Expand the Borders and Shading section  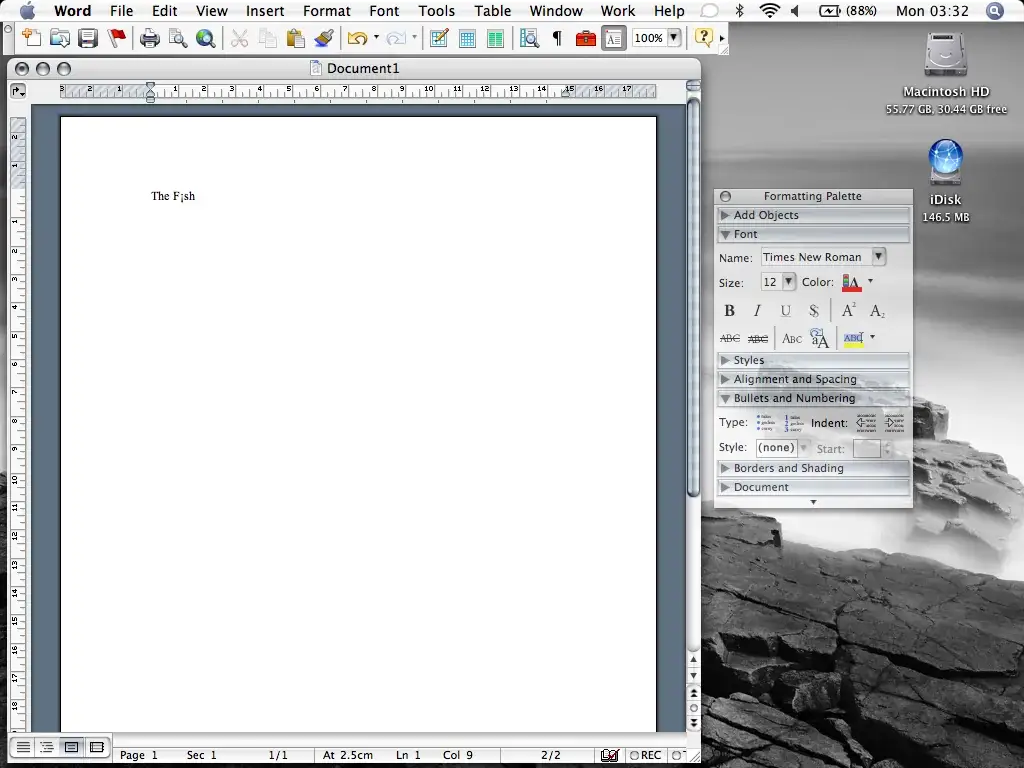point(790,468)
